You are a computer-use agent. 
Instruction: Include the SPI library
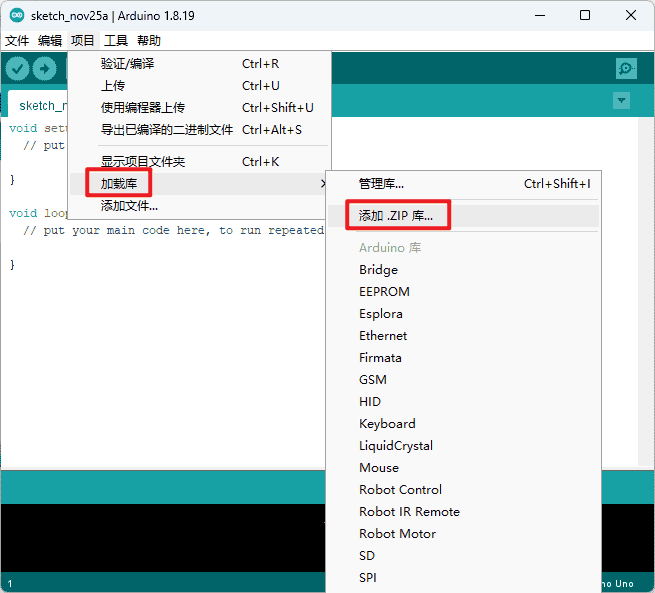(x=463, y=578)
